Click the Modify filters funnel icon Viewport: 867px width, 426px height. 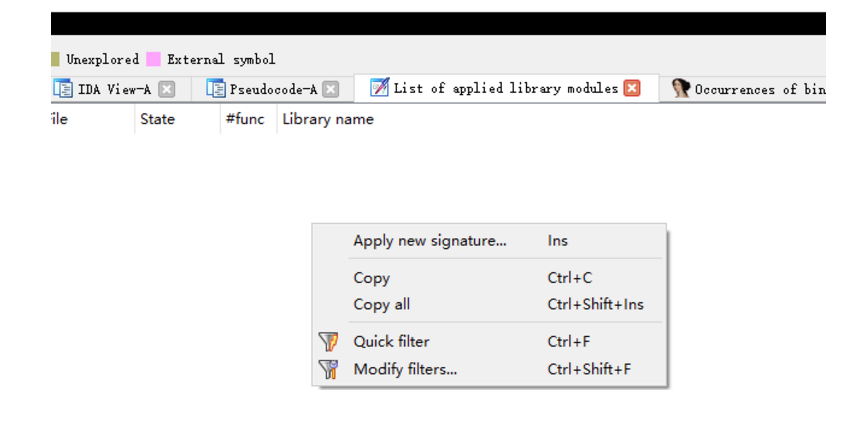point(328,369)
